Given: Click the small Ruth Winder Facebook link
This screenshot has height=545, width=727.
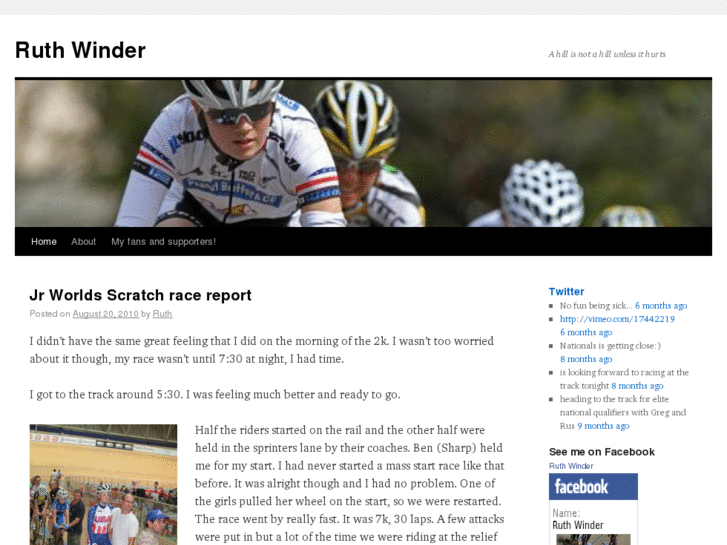Looking at the screenshot, I should click(571, 466).
